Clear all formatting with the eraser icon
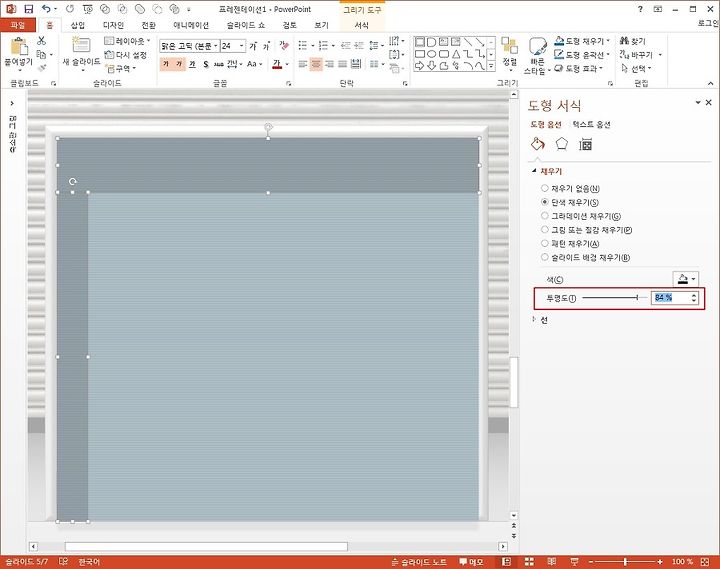The image size is (720, 569). click(284, 45)
